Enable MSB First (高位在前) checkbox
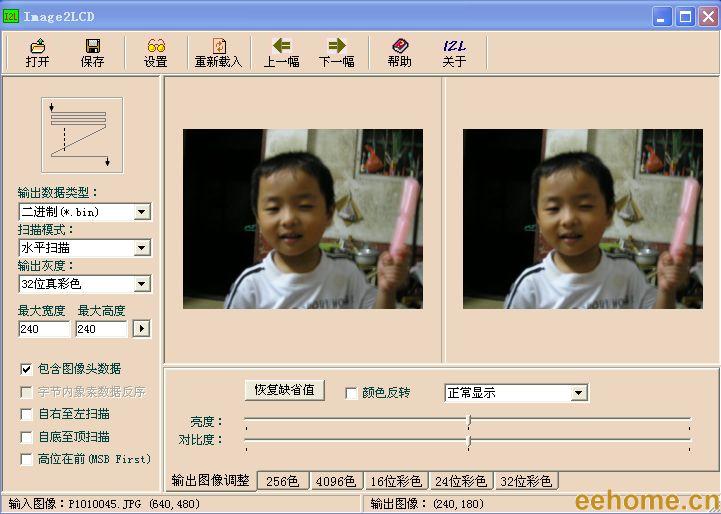The height and width of the screenshot is (514, 721). pyautogui.click(x=26, y=459)
